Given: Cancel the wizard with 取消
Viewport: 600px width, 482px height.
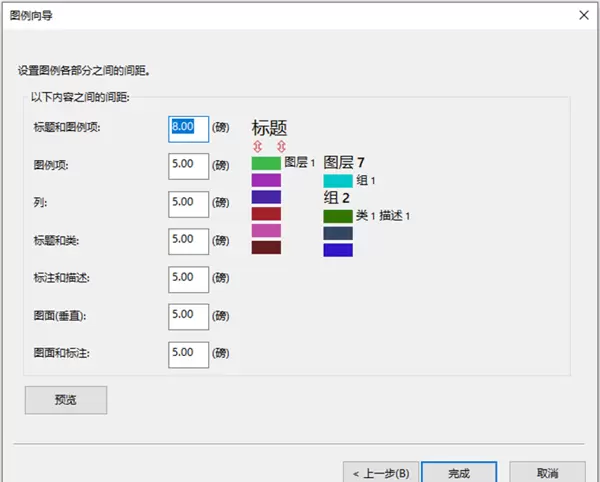Looking at the screenshot, I should pyautogui.click(x=547, y=472).
